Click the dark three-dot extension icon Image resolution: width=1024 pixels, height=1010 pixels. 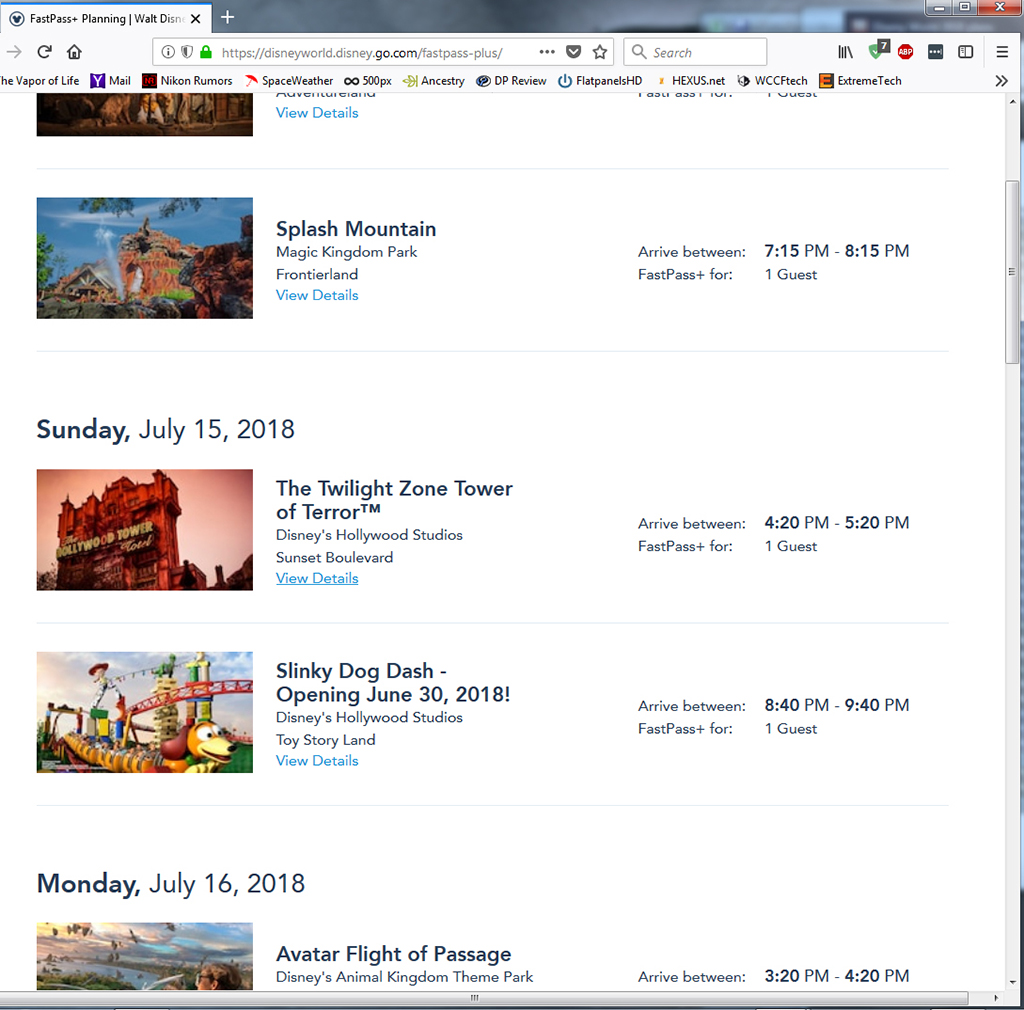(935, 52)
